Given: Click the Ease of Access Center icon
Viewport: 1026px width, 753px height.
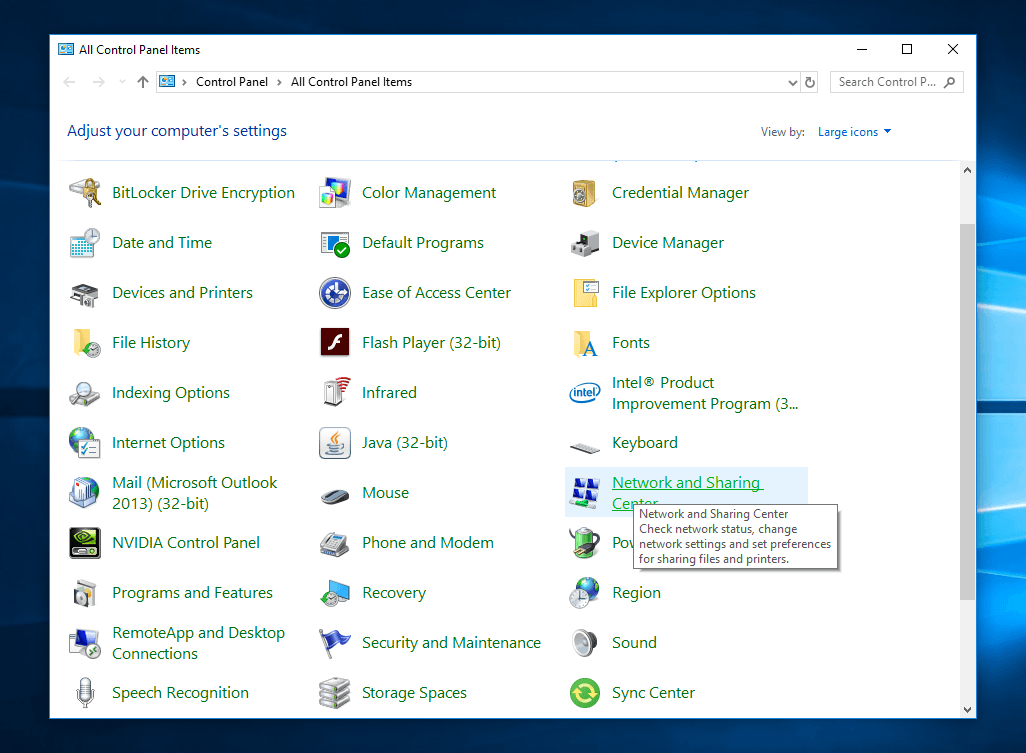Looking at the screenshot, I should coord(335,292).
